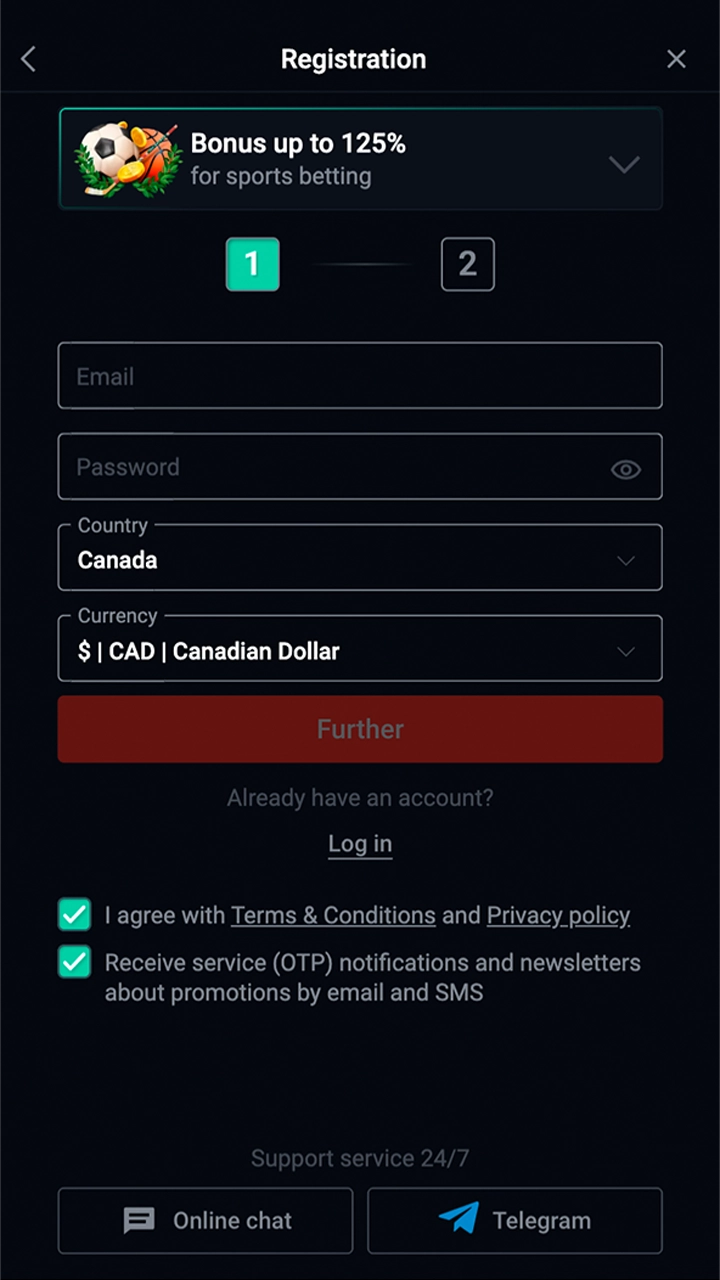Viewport: 720px width, 1280px height.
Task: Click the Password input field
Action: tap(330, 467)
